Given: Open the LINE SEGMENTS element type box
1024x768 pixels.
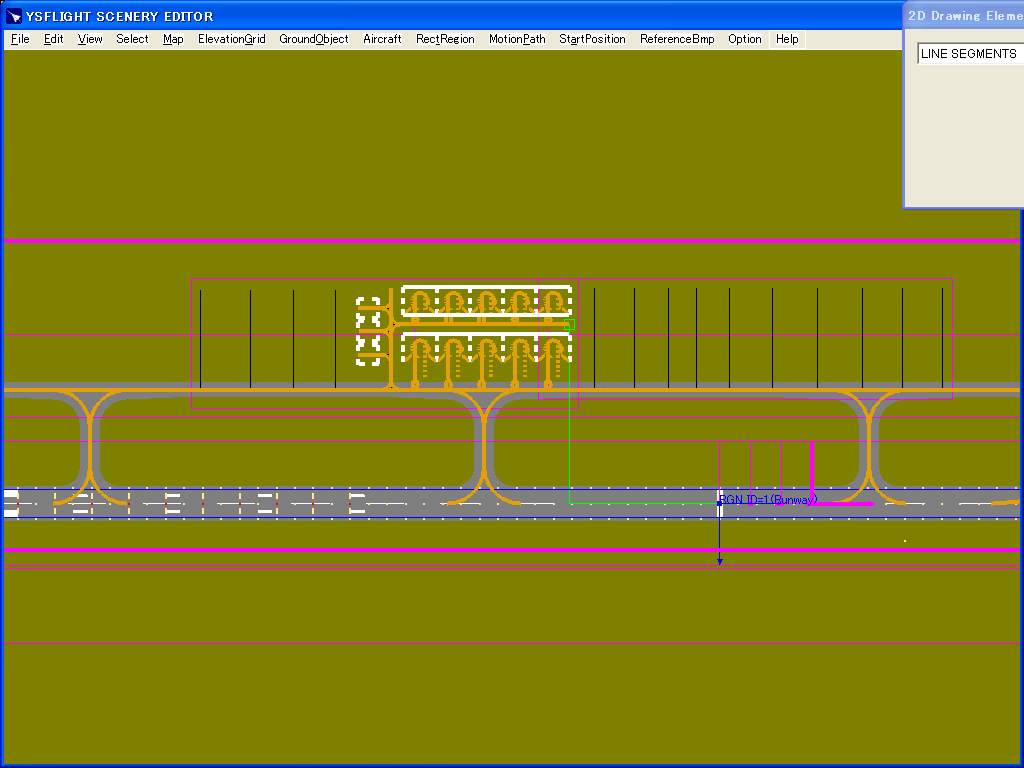Looking at the screenshot, I should click(x=970, y=54).
